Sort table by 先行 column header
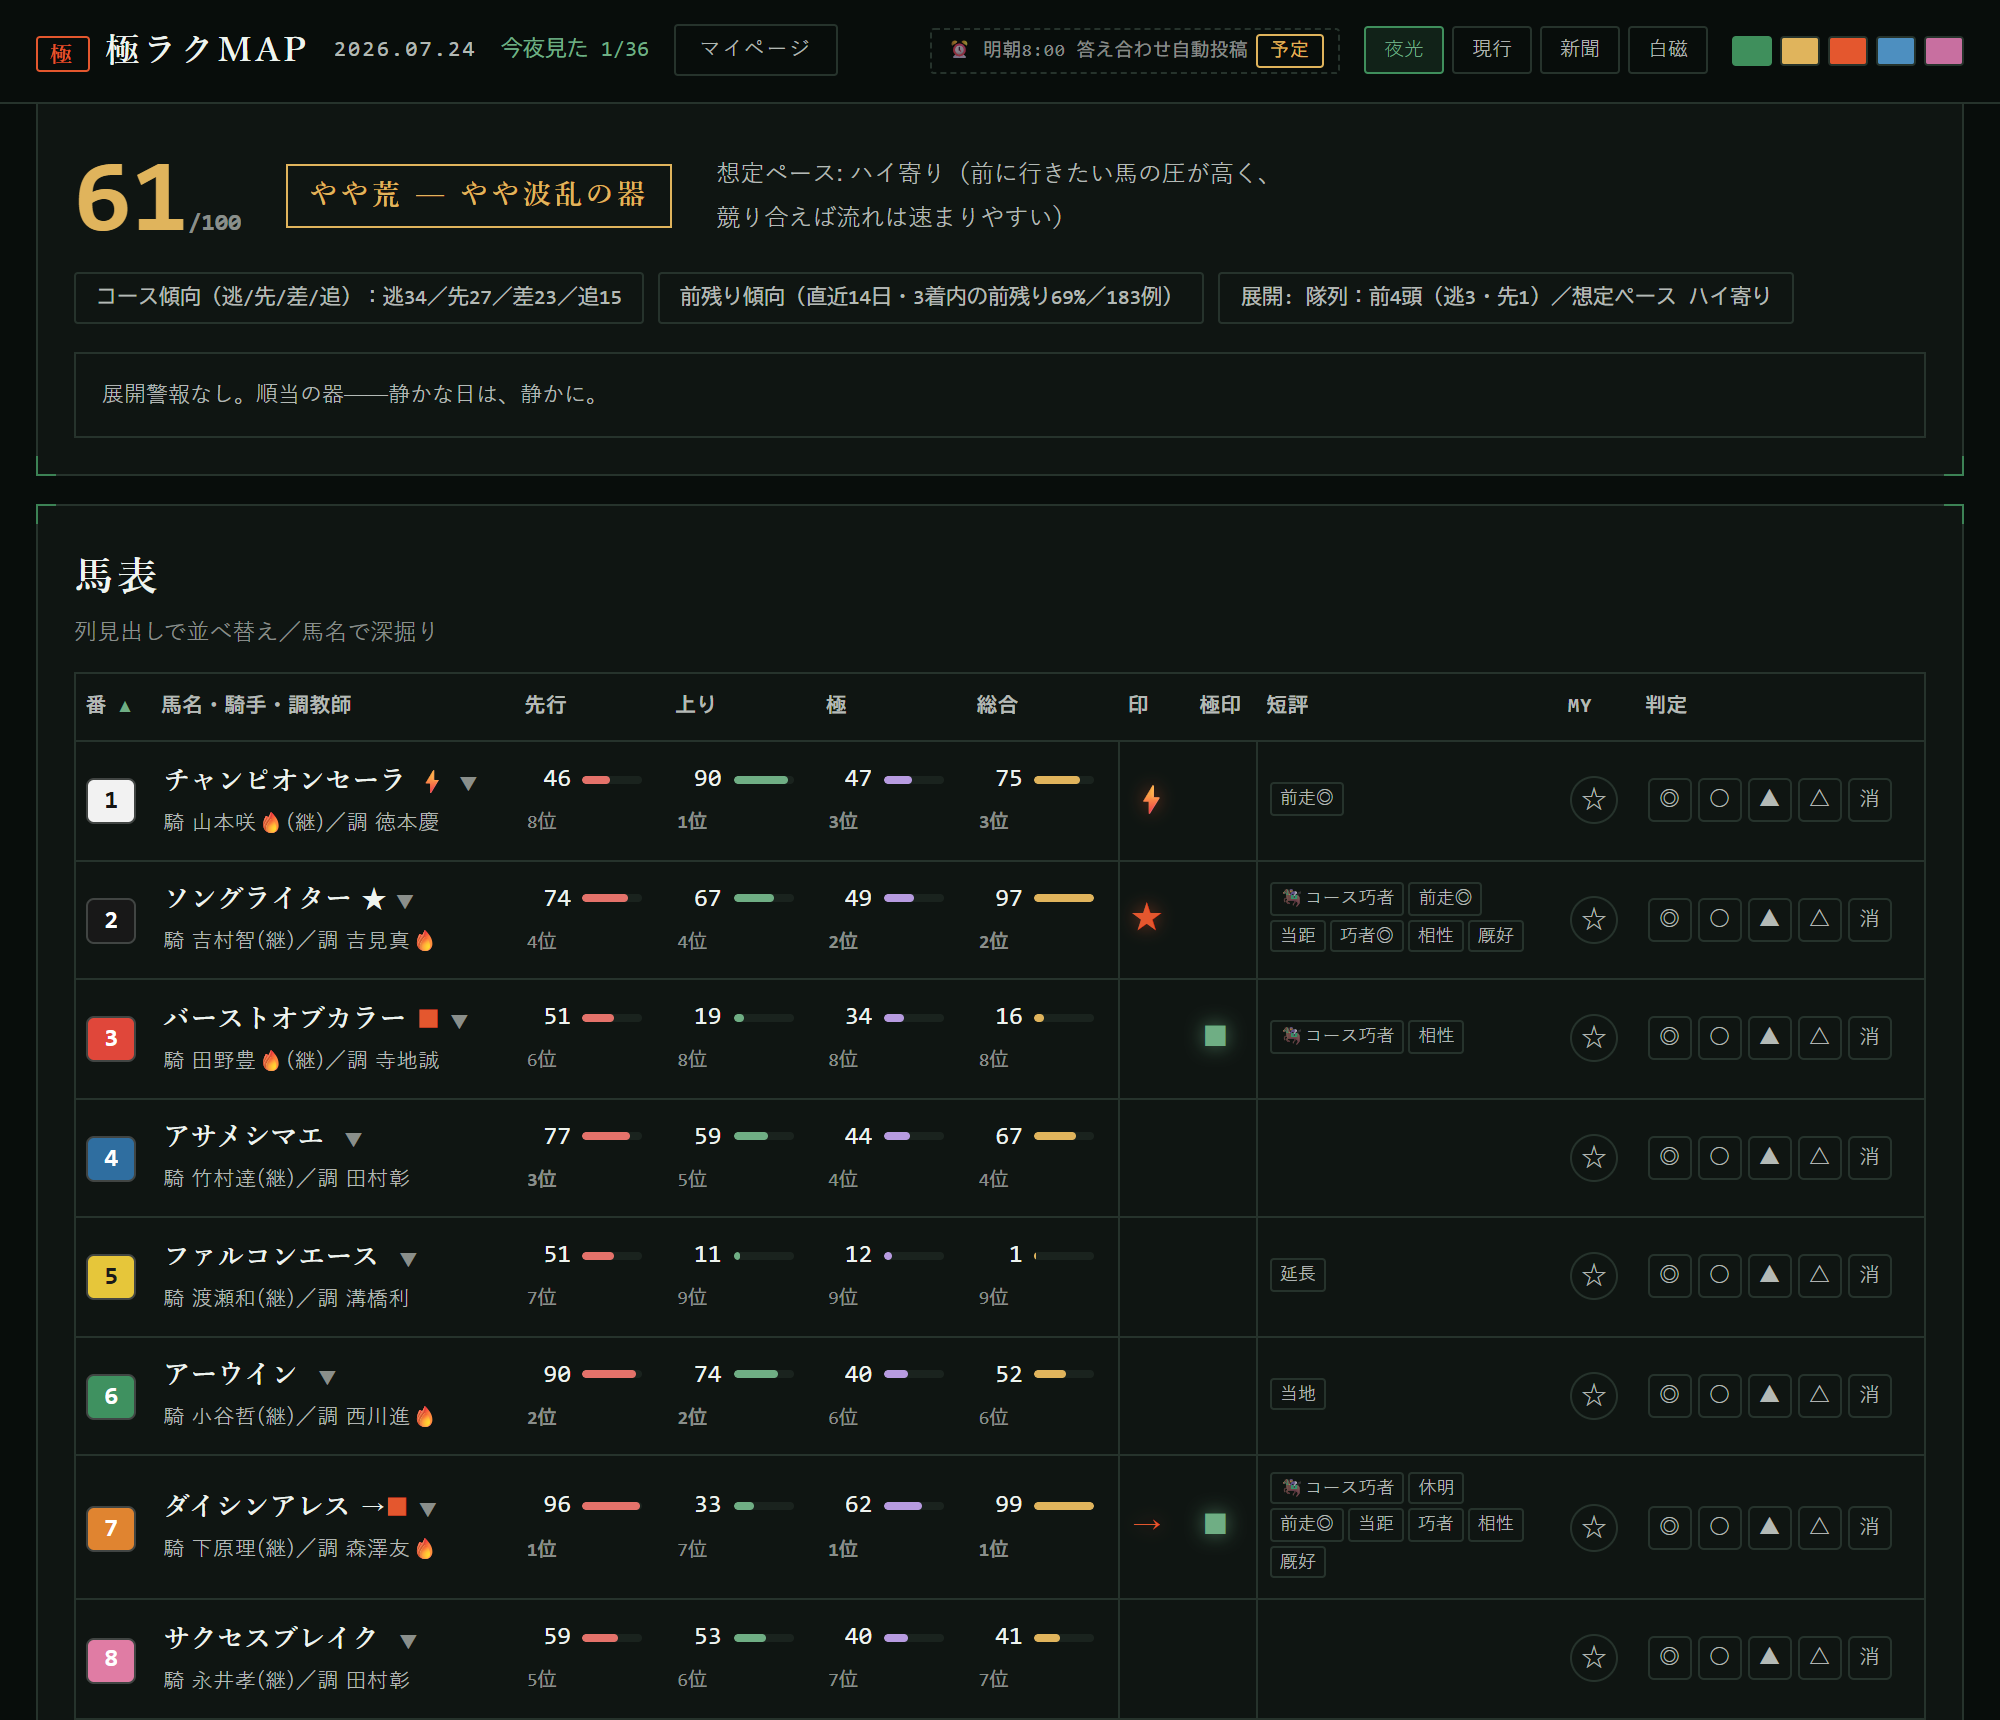 tap(545, 705)
